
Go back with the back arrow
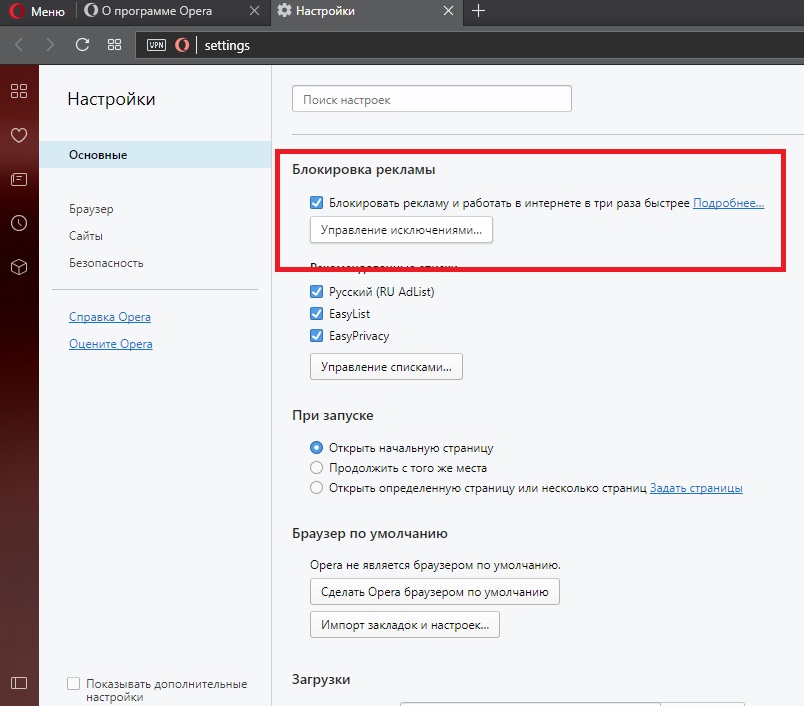coord(19,45)
